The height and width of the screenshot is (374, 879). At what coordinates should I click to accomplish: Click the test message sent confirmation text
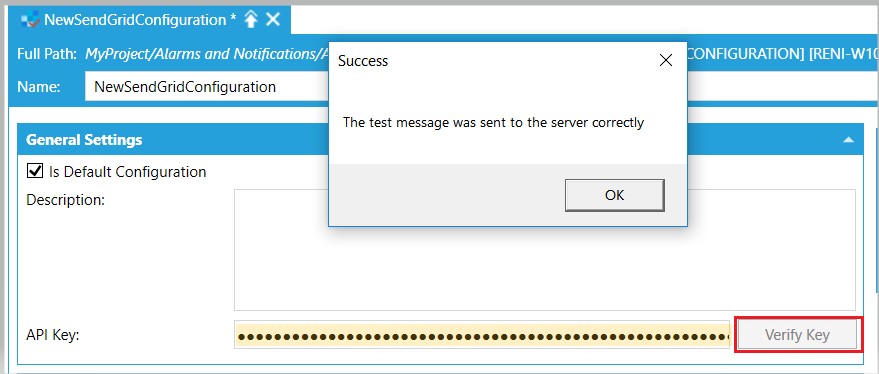[x=493, y=122]
